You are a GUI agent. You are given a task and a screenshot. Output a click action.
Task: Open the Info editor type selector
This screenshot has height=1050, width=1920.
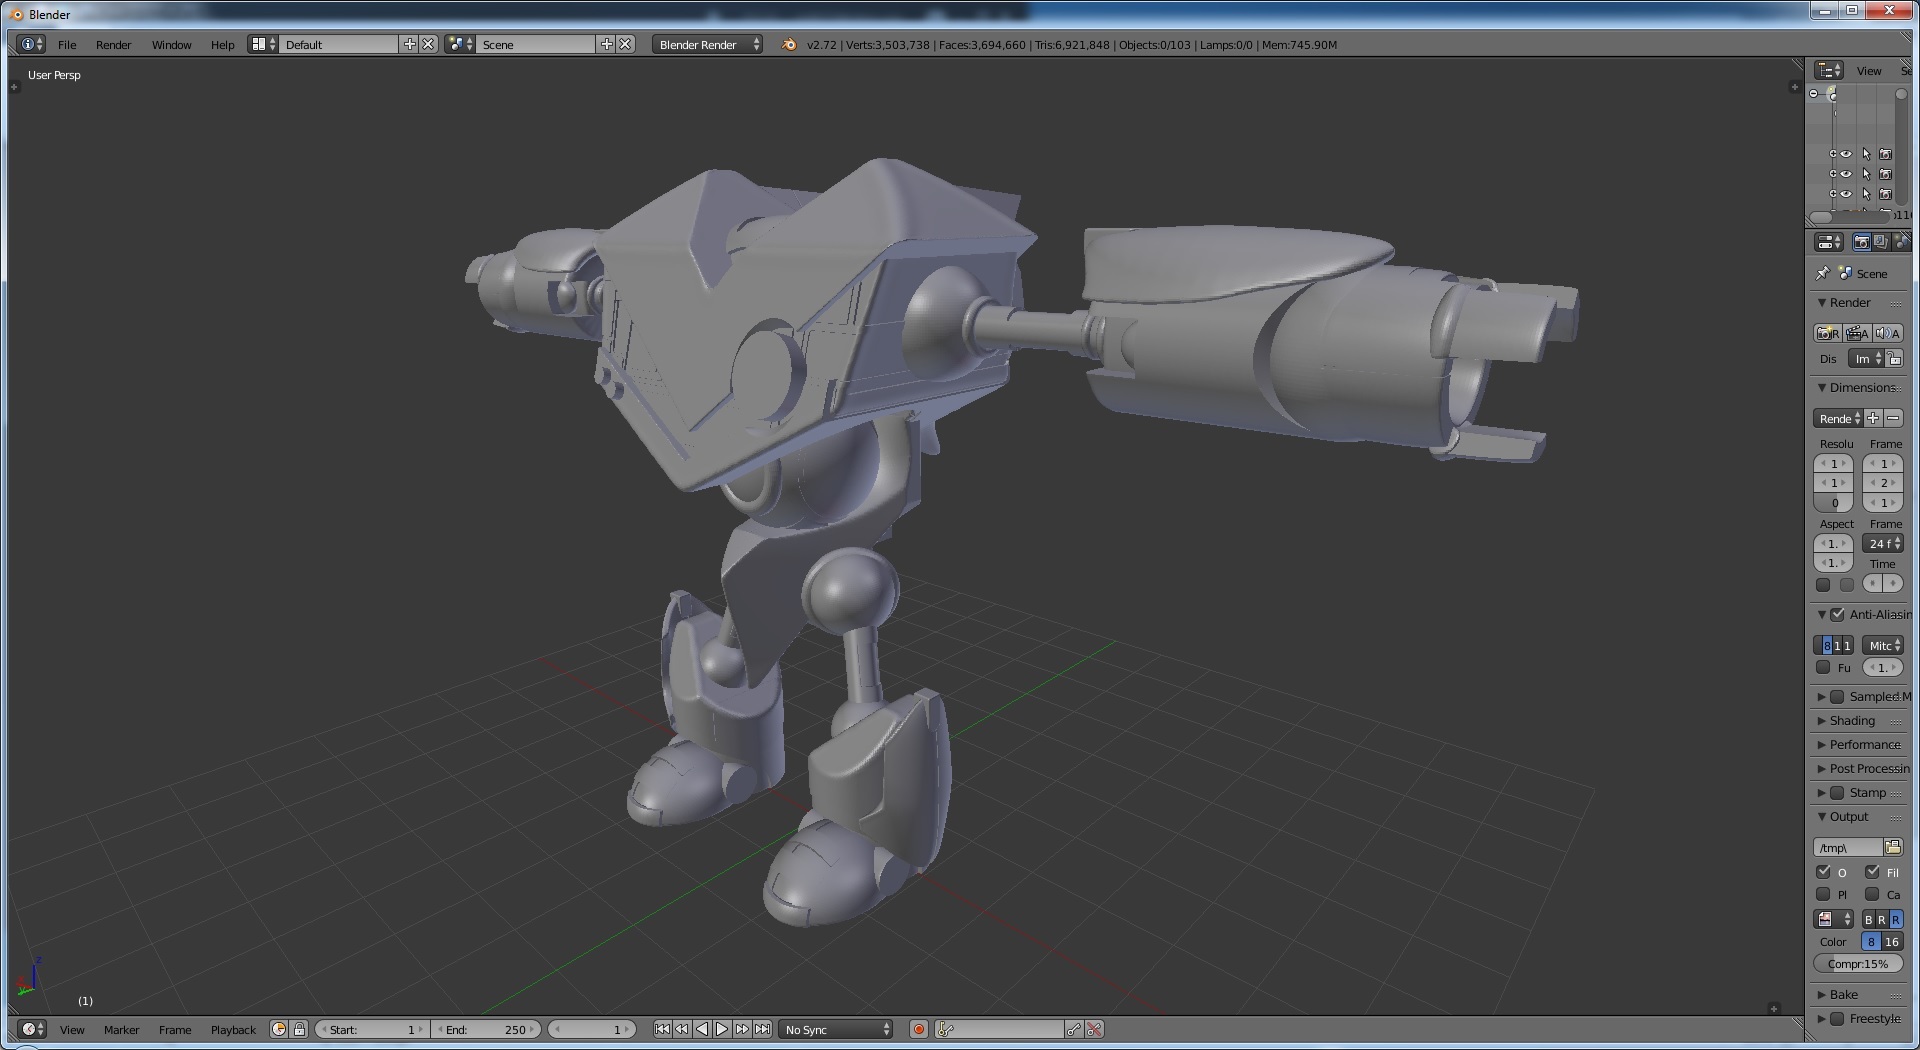pos(32,44)
